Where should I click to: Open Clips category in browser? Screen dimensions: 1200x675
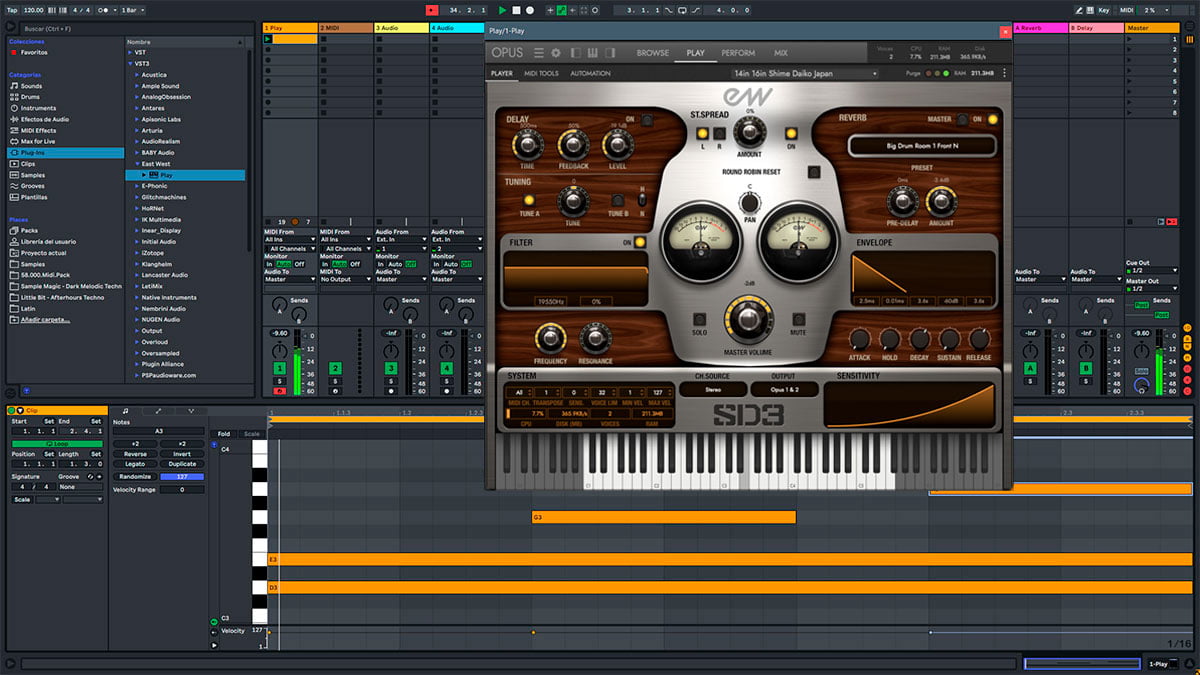[x=28, y=163]
